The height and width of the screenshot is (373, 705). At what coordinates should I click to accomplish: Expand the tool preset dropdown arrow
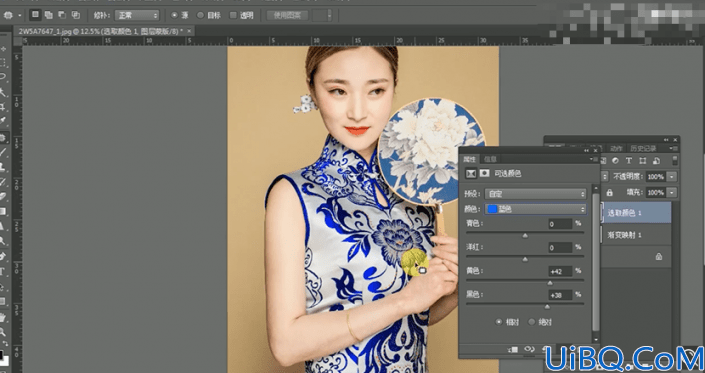coord(20,15)
